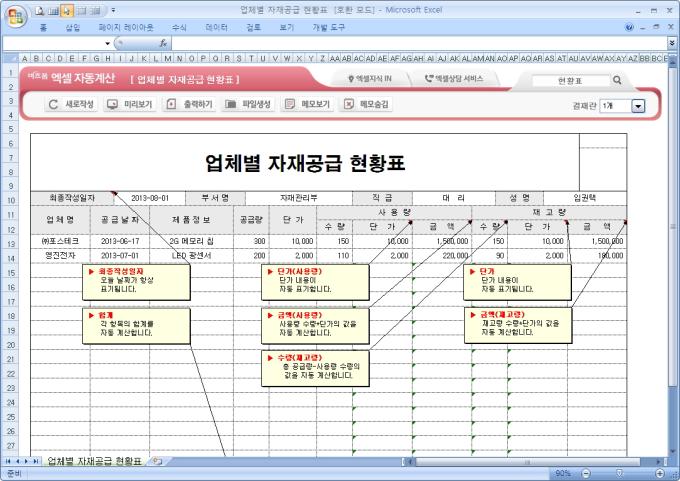Open the 삽입 ribbon tab
Viewport: 680px width, 481px height.
(73, 27)
